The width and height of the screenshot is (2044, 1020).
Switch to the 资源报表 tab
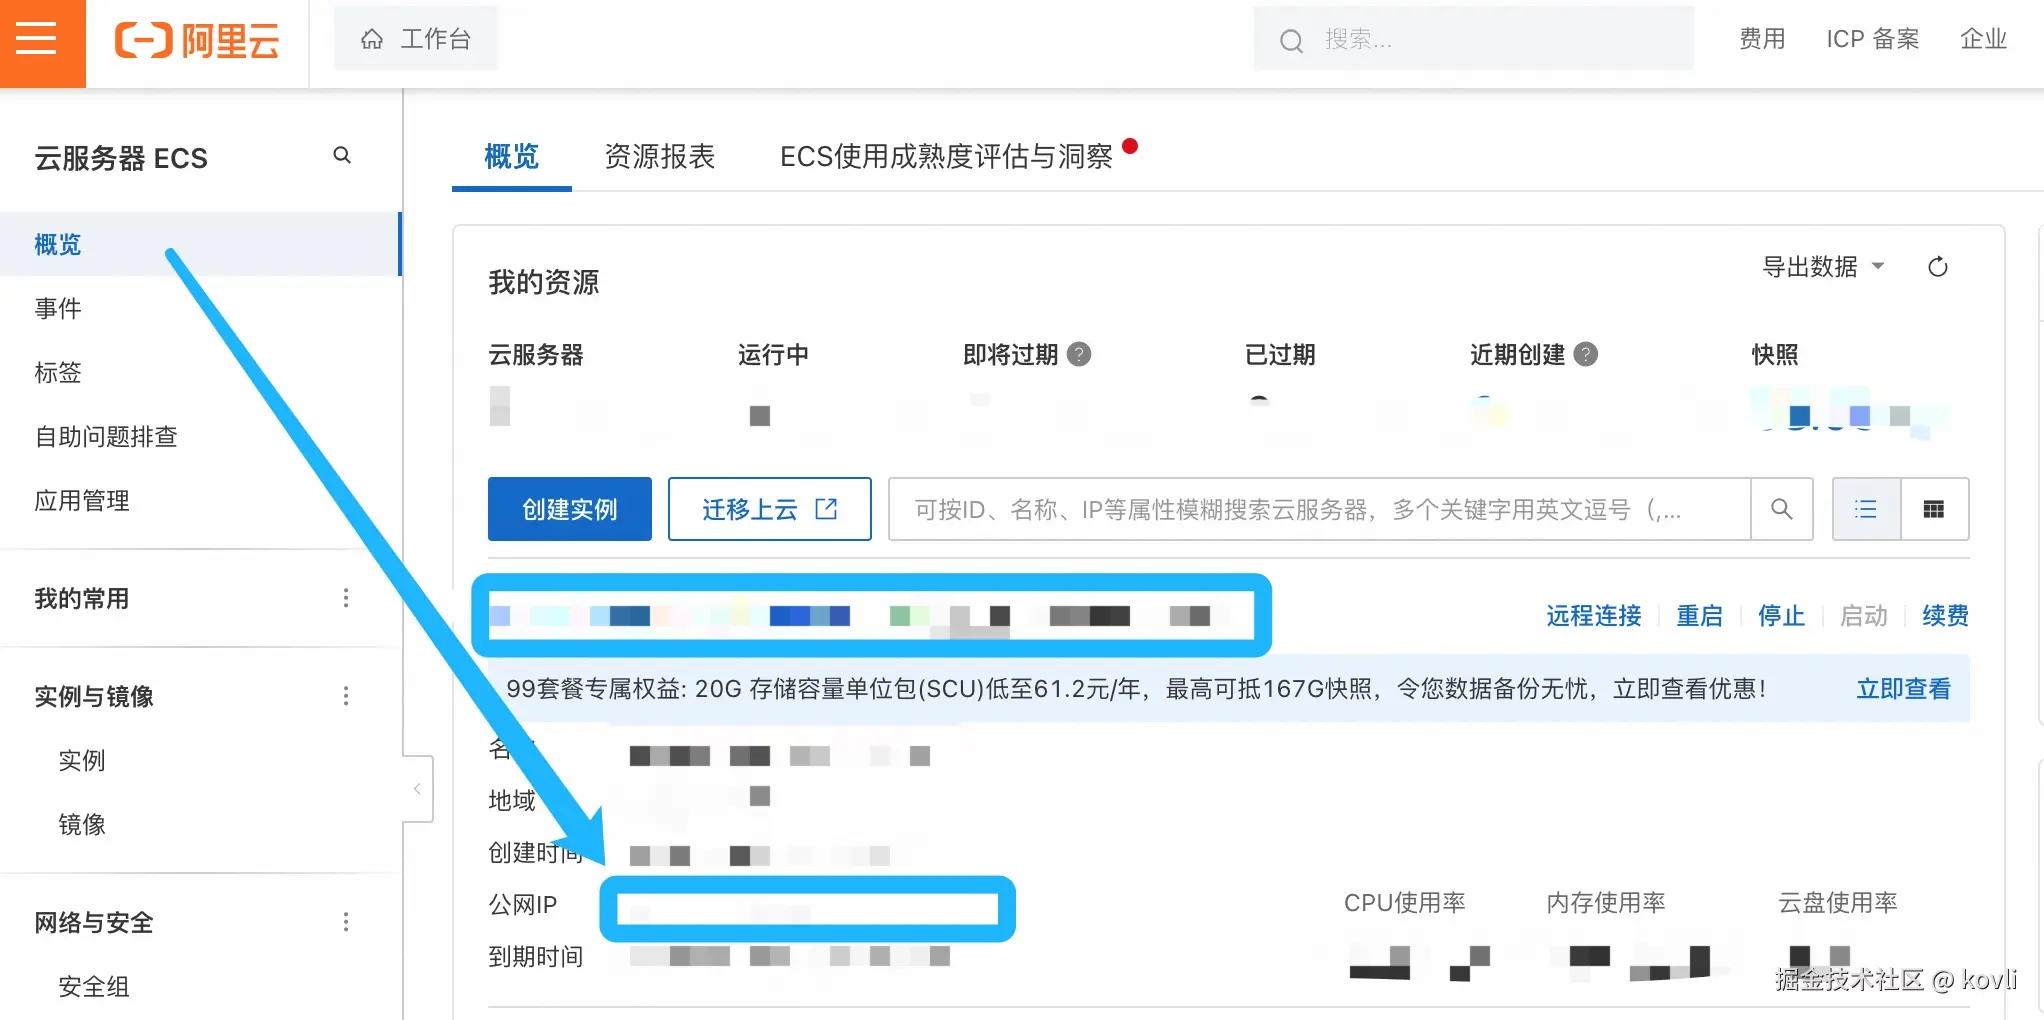(660, 156)
